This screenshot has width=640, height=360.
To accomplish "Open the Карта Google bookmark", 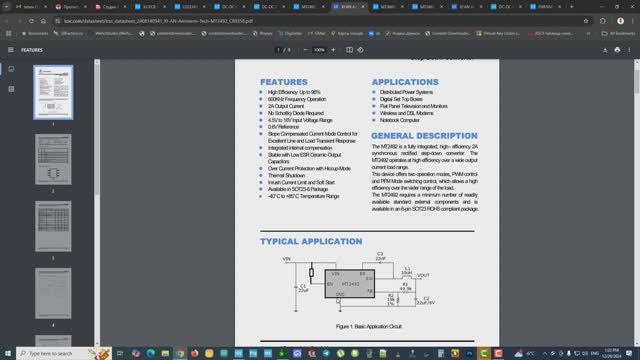I will point(347,33).
